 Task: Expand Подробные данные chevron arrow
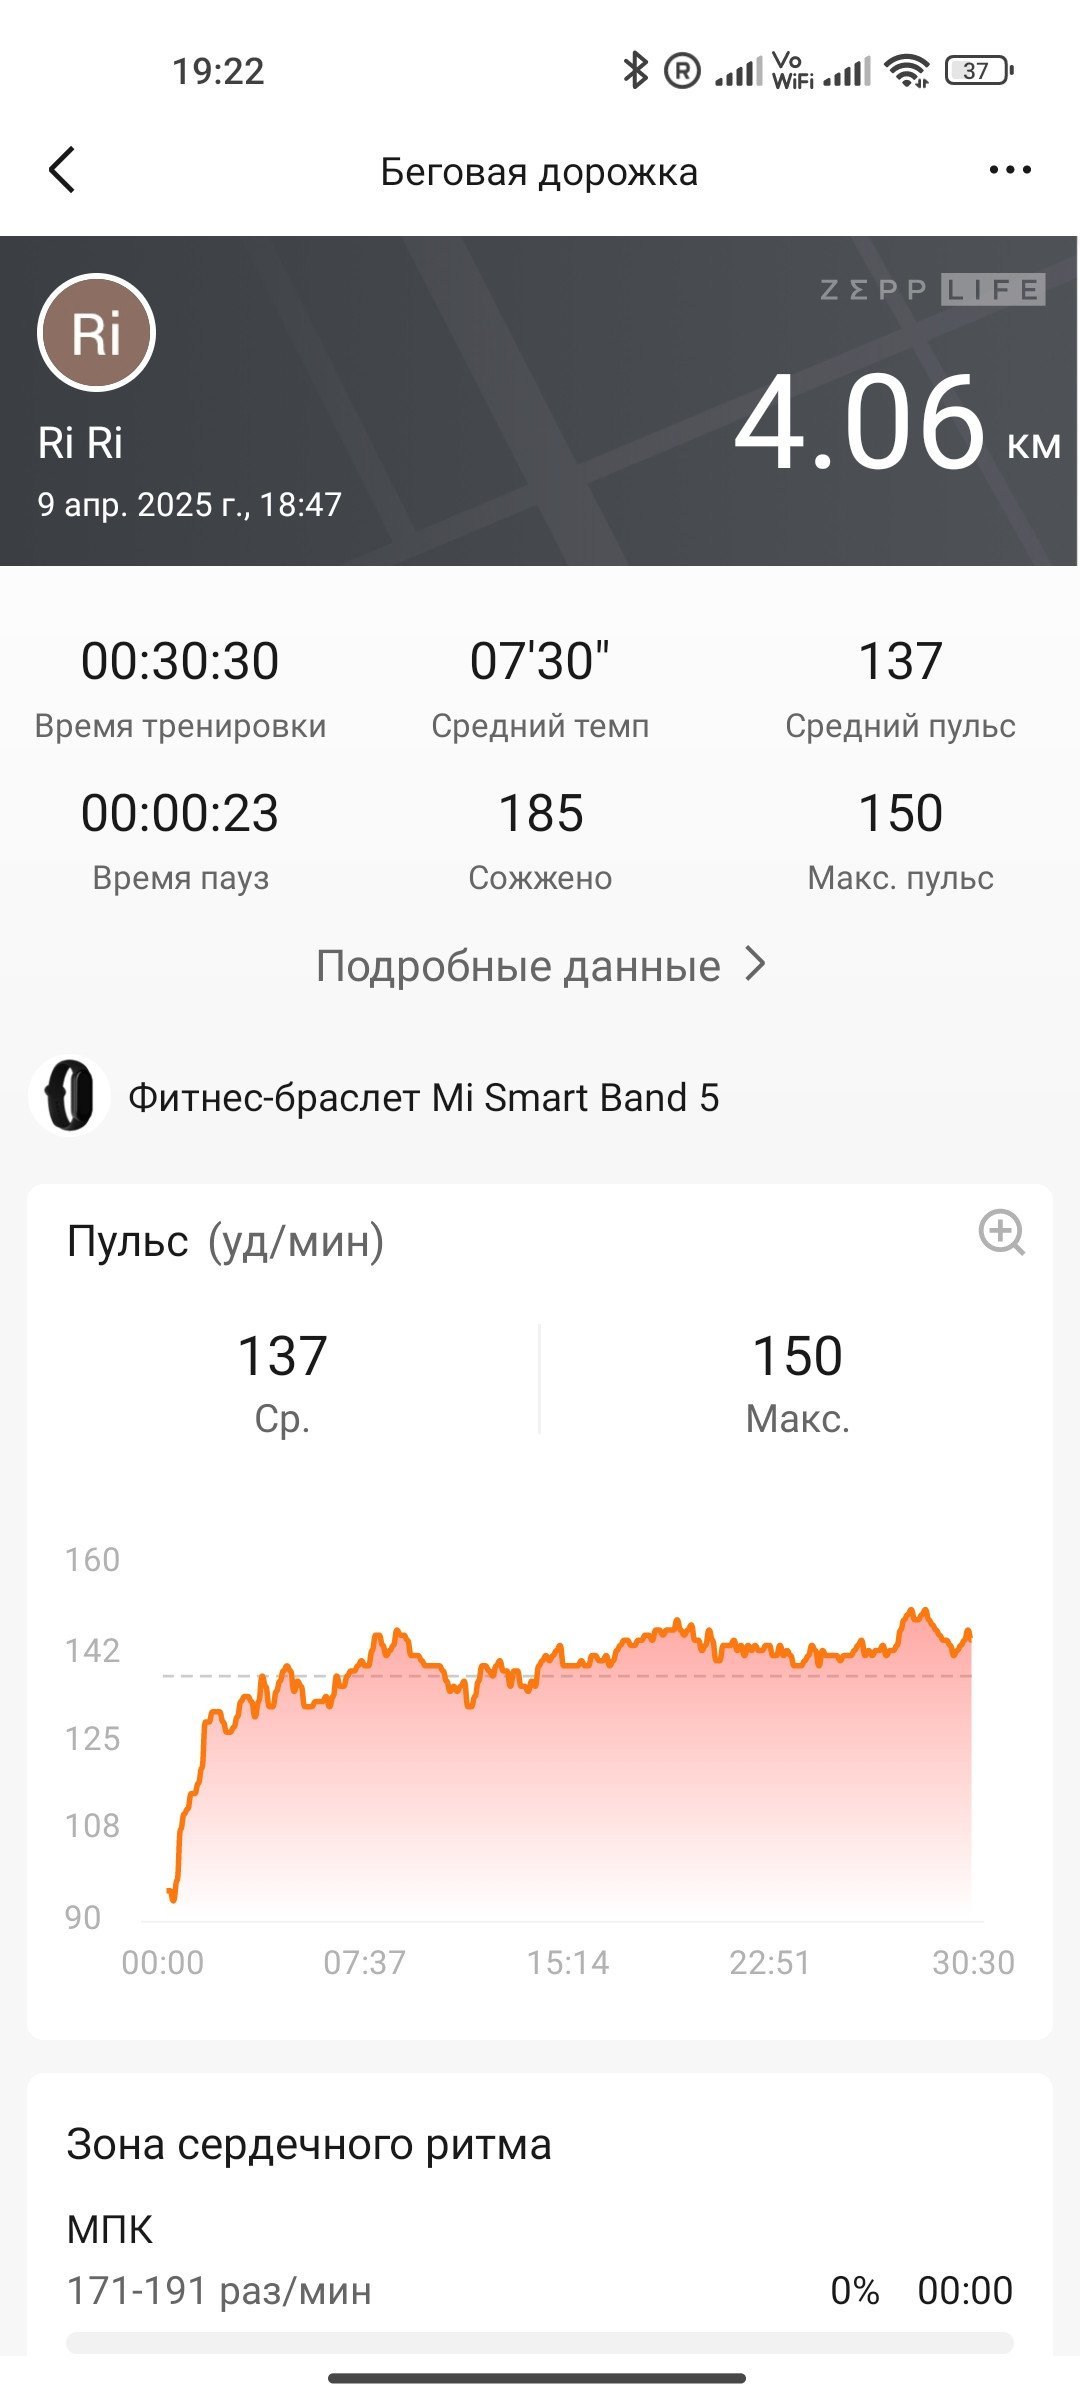coord(756,965)
